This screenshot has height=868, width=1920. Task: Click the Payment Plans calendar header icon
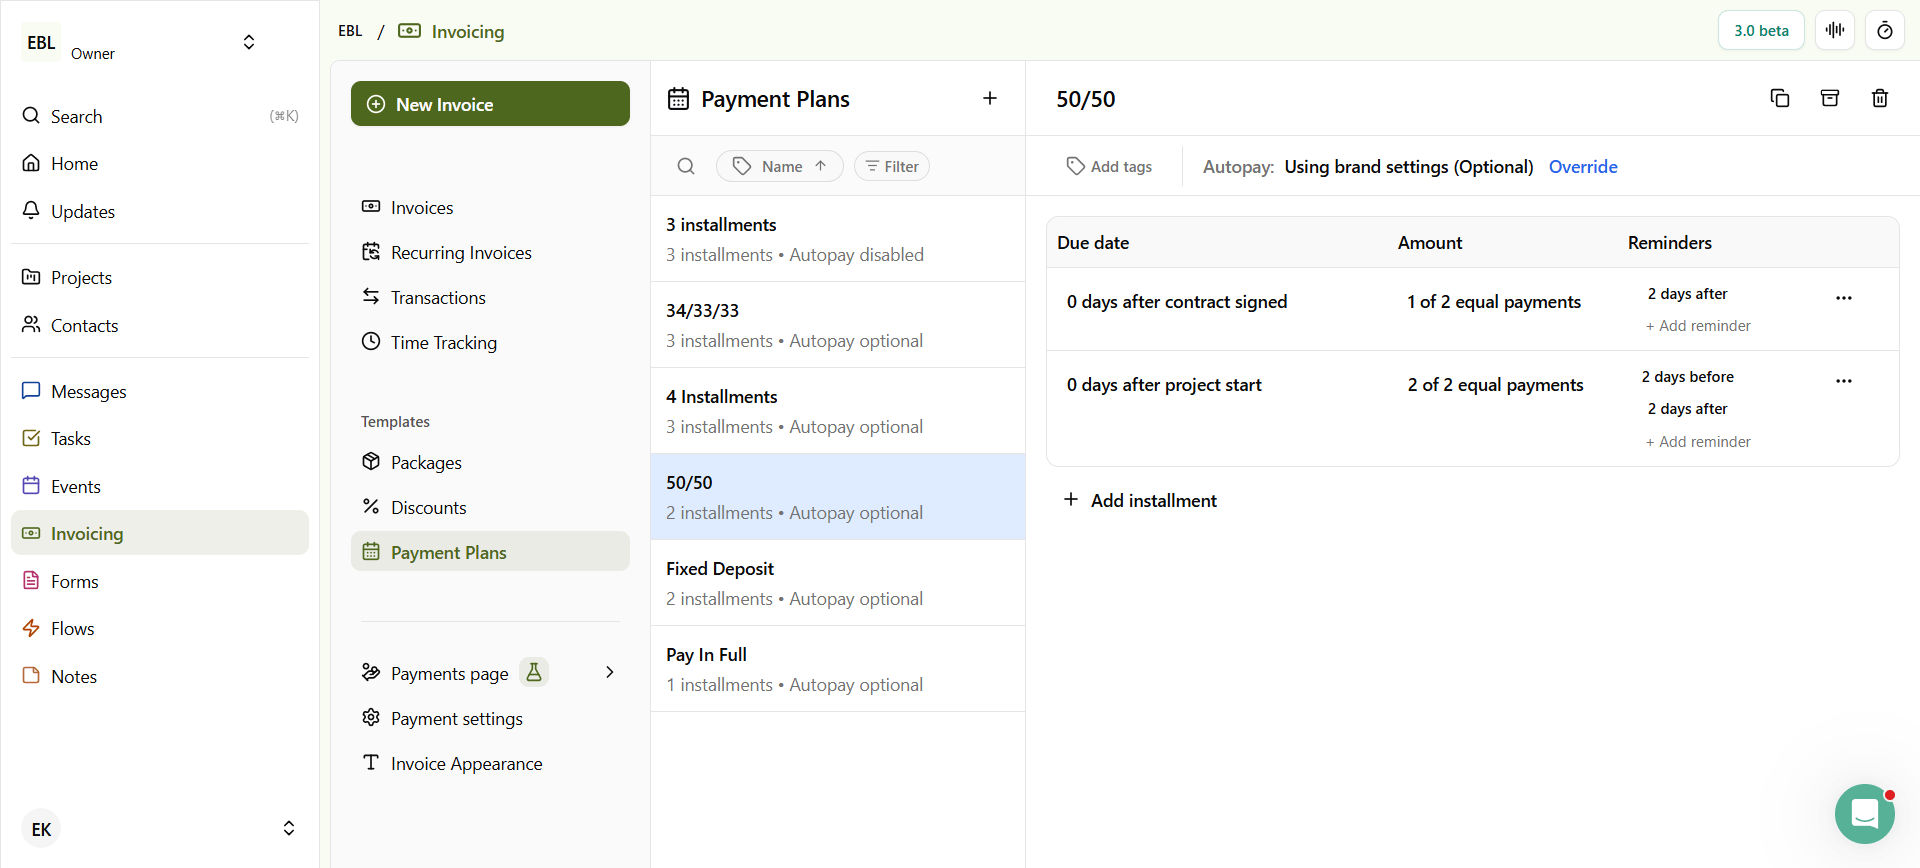tap(679, 99)
